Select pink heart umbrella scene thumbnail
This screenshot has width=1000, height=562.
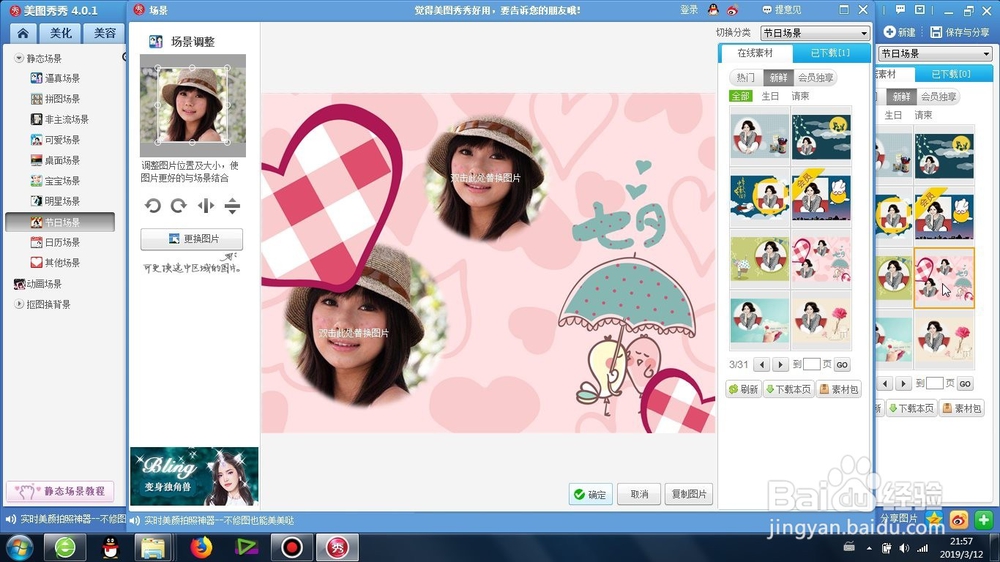coord(821,259)
